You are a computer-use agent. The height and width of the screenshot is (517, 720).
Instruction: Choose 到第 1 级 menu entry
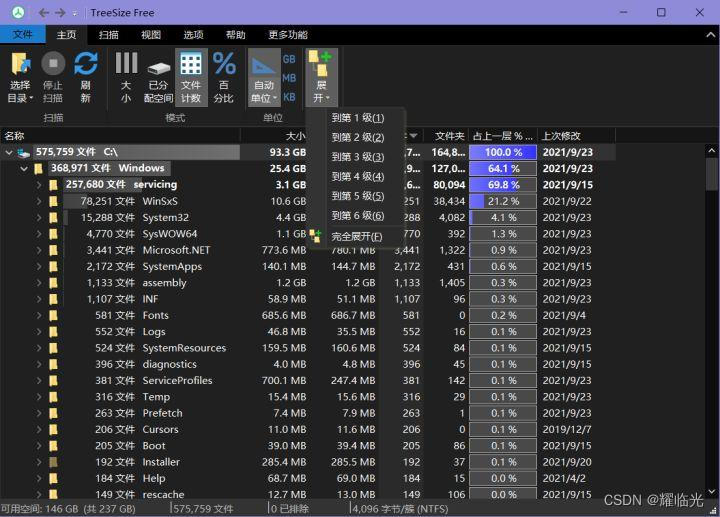pos(357,118)
